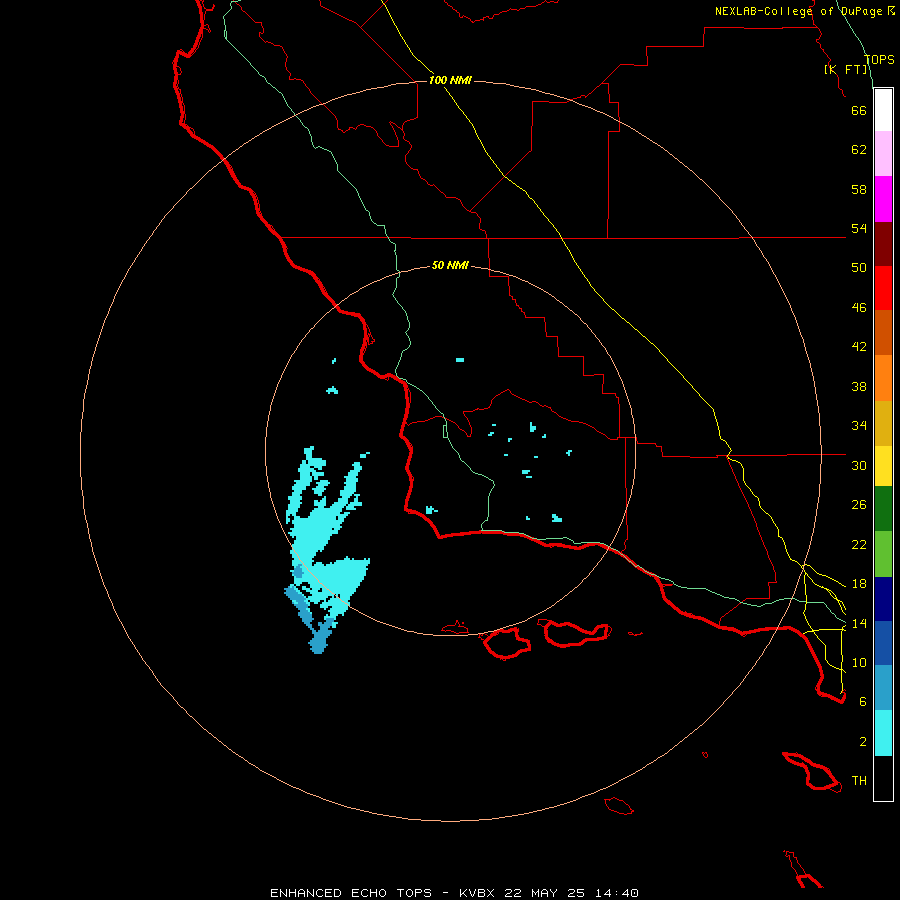The width and height of the screenshot is (900, 900).
Task: Click the dark maroon legend swatch
Action: point(883,244)
